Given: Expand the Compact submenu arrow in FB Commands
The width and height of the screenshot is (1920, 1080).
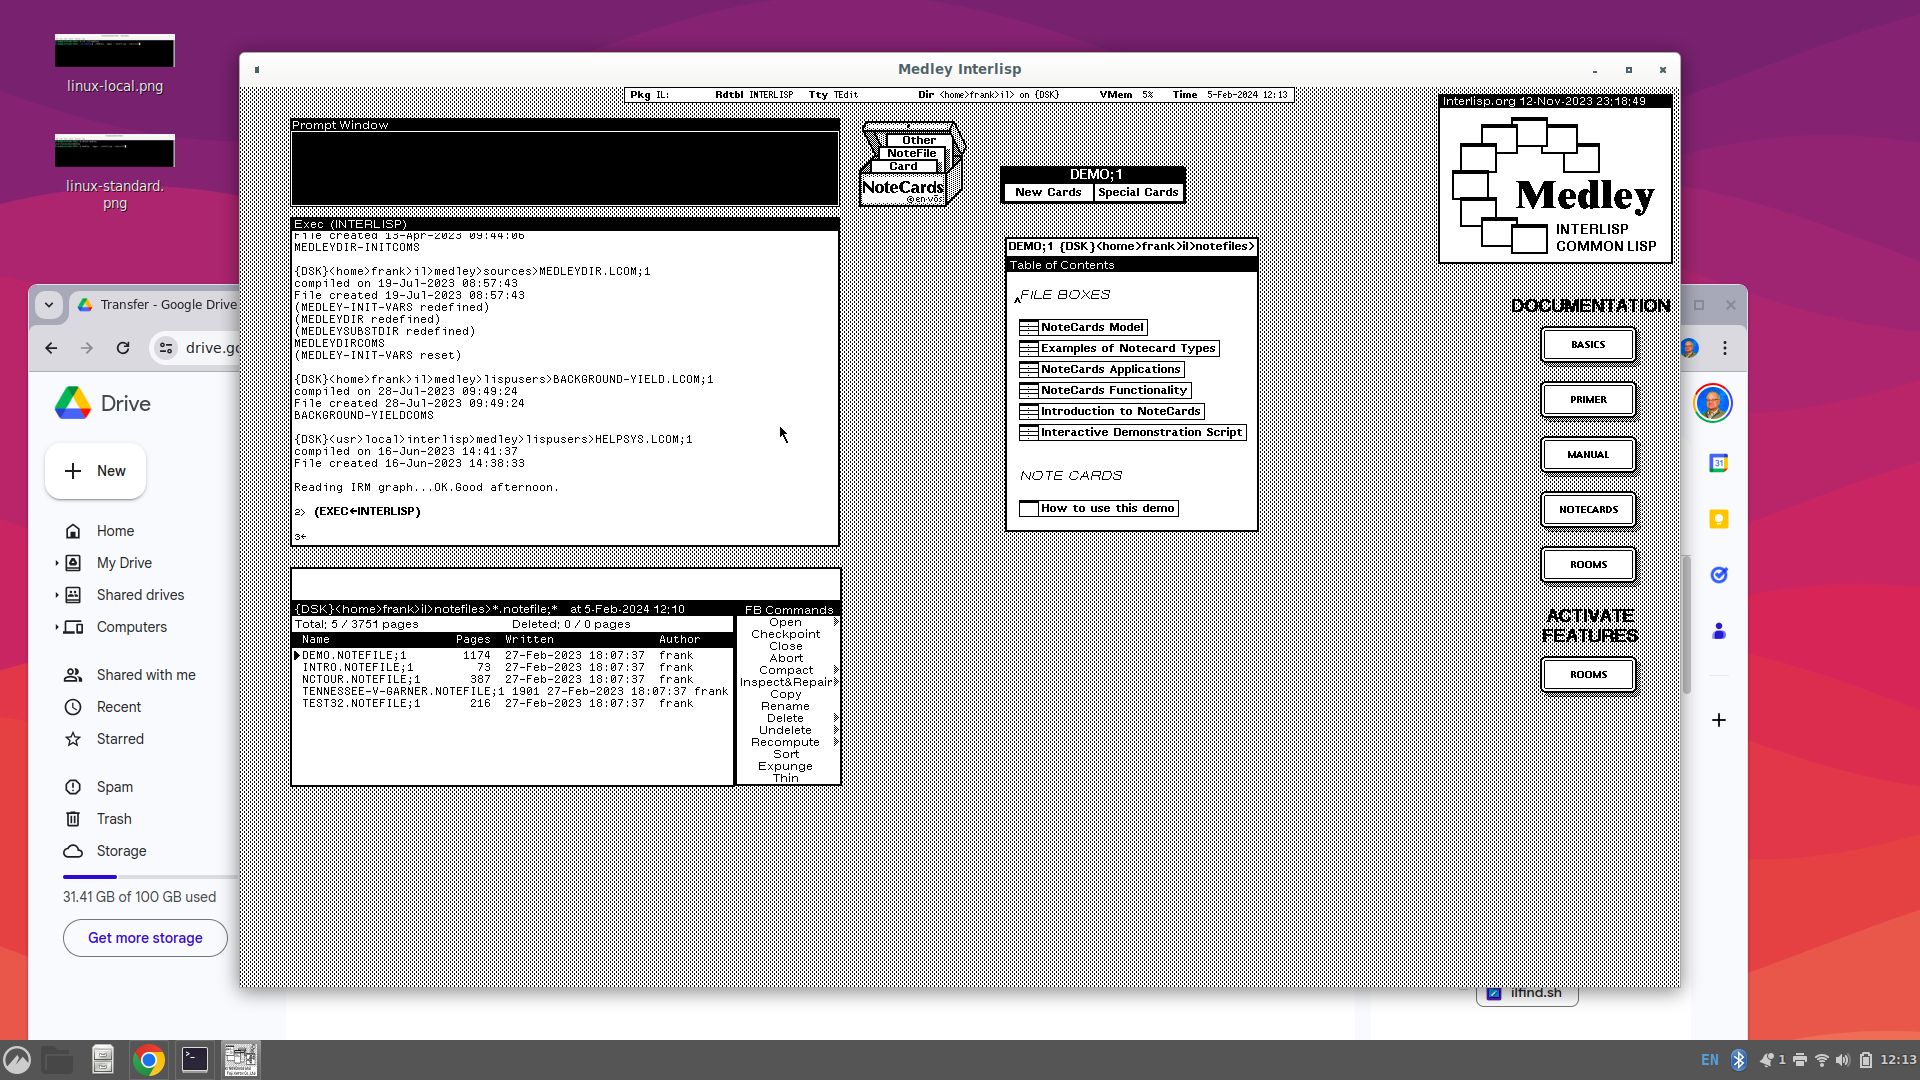Looking at the screenshot, I should click(836, 670).
